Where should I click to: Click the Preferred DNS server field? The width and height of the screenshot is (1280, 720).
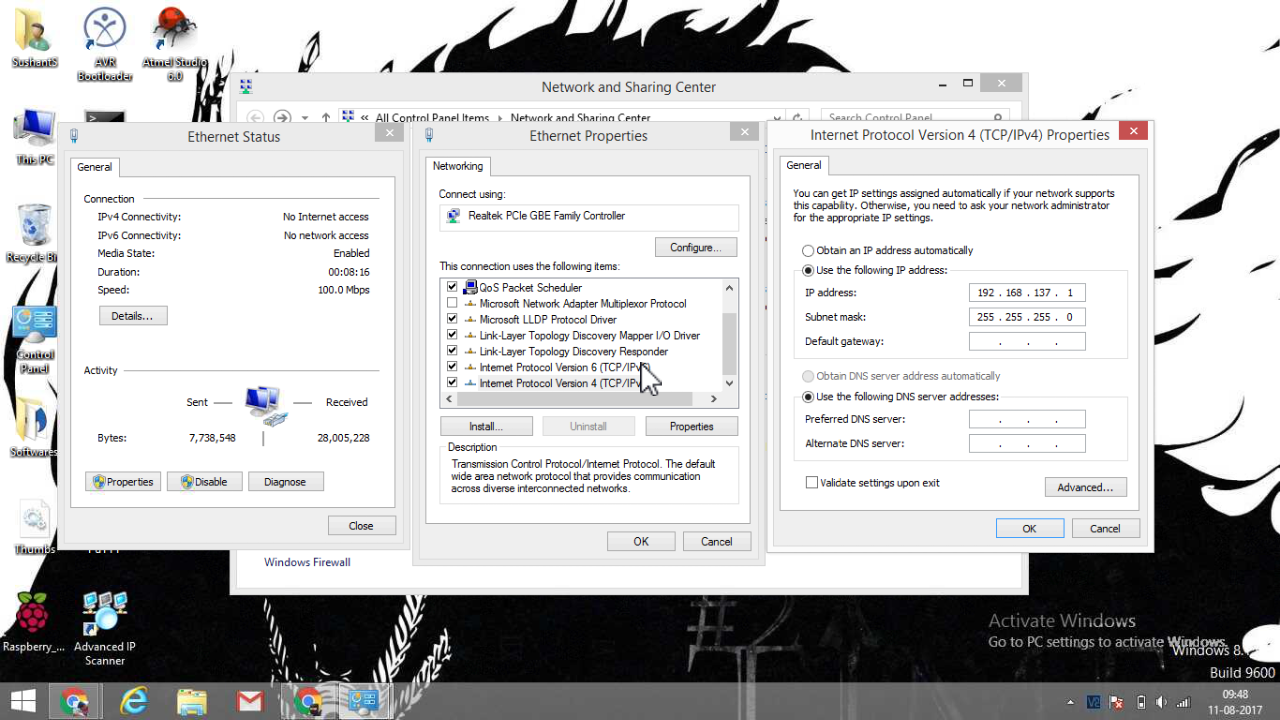point(1027,418)
